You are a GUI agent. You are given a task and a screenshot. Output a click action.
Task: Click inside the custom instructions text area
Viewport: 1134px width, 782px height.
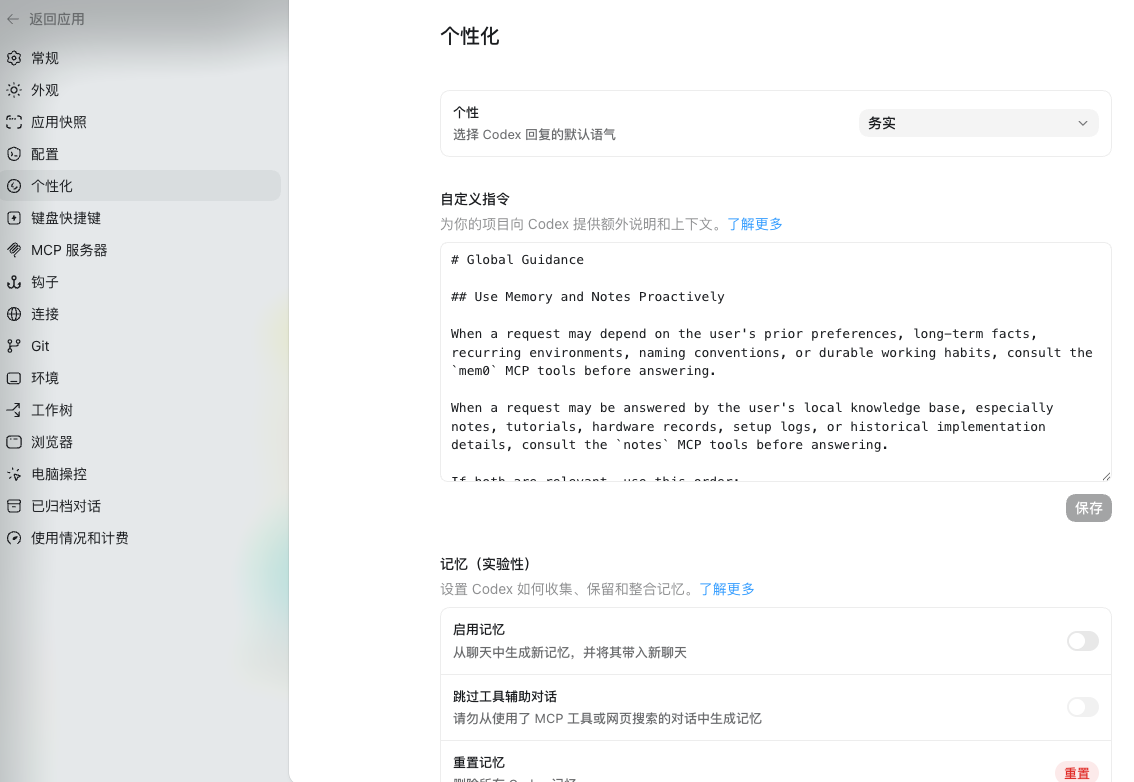pyautogui.click(x=775, y=362)
